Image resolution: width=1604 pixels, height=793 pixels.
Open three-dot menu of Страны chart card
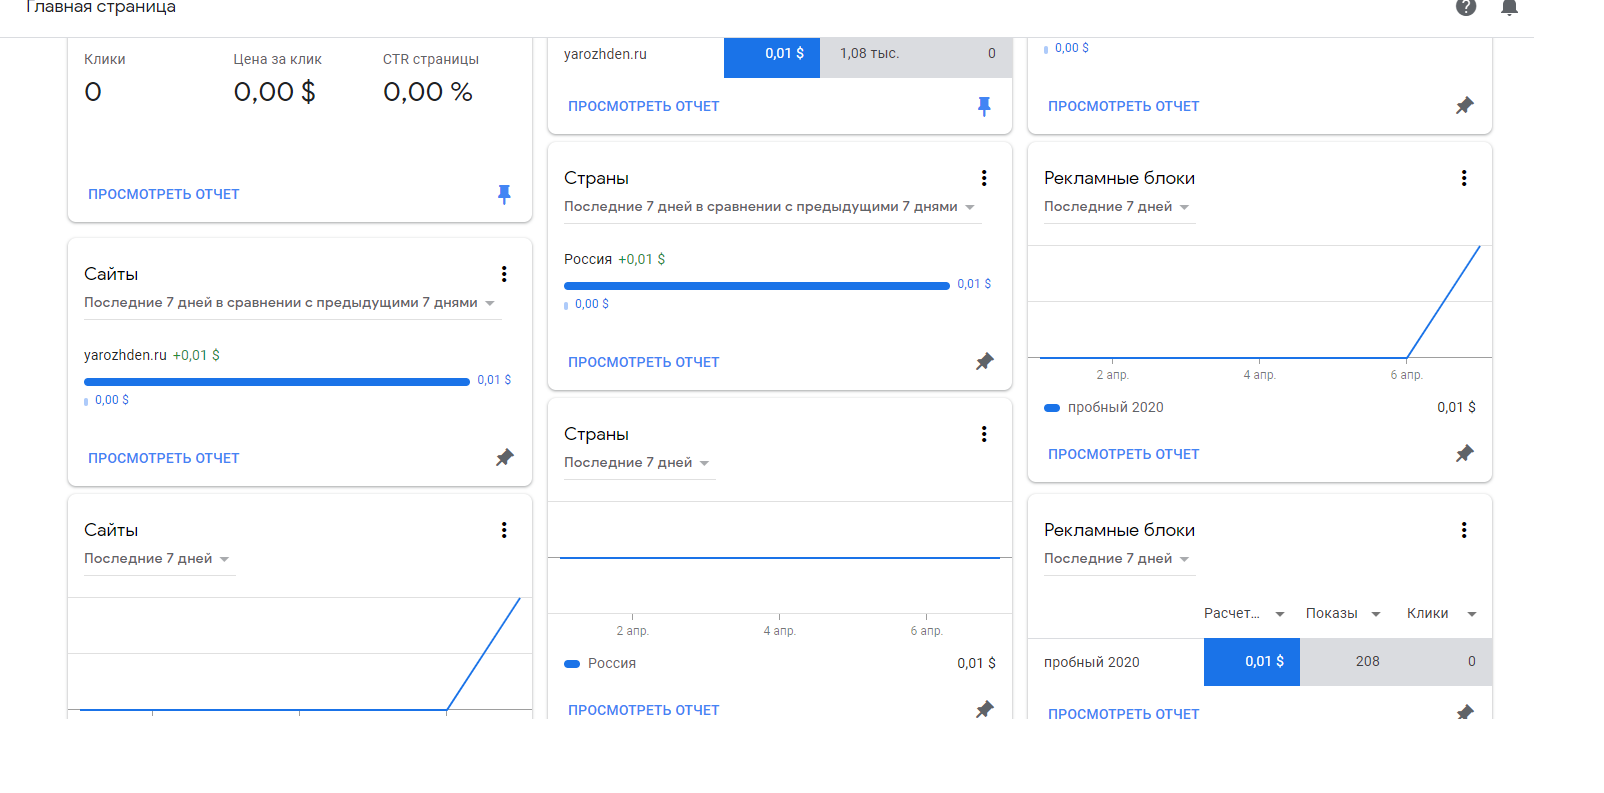point(984,434)
